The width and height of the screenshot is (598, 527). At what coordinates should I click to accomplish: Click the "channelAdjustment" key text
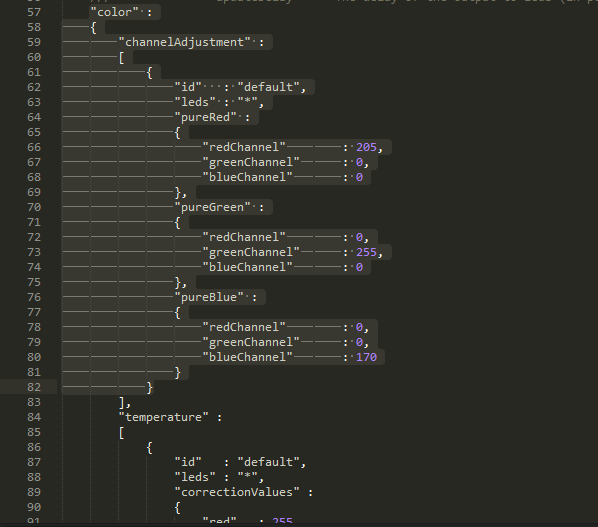(x=185, y=42)
